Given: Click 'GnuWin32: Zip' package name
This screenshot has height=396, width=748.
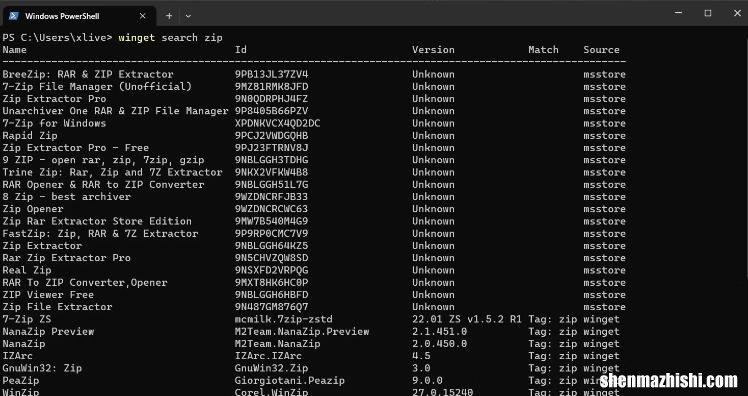Looking at the screenshot, I should coord(42,368).
